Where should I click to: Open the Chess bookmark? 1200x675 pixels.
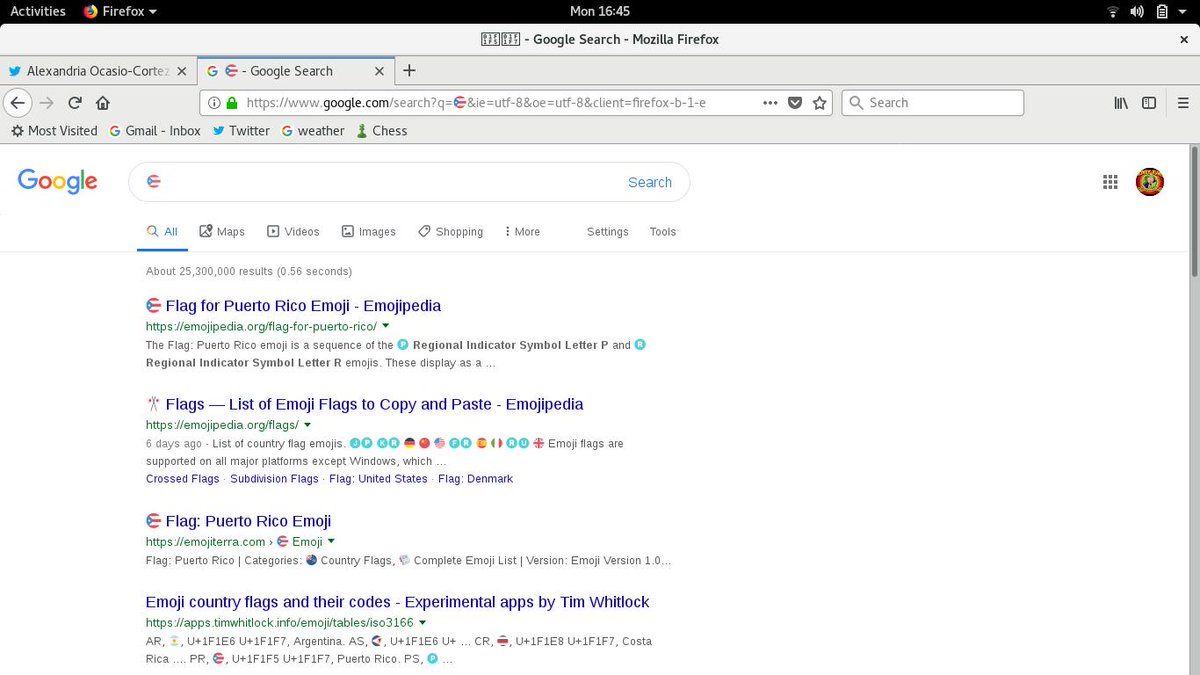[x=382, y=131]
